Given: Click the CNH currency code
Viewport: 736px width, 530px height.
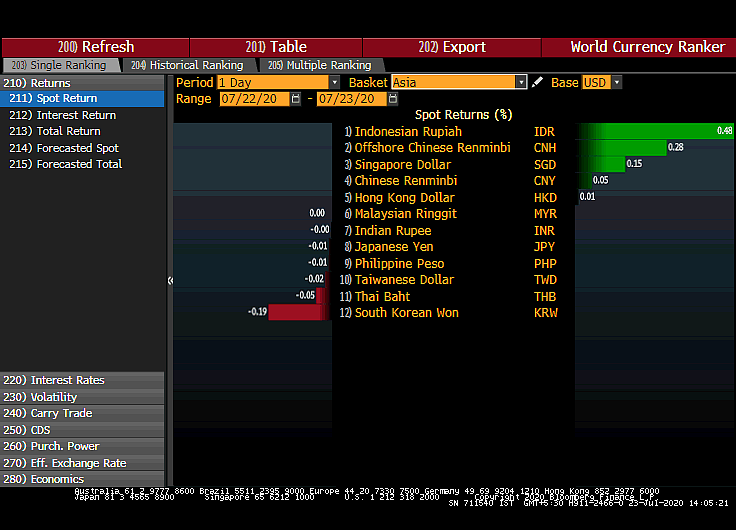Looking at the screenshot, I should (544, 147).
